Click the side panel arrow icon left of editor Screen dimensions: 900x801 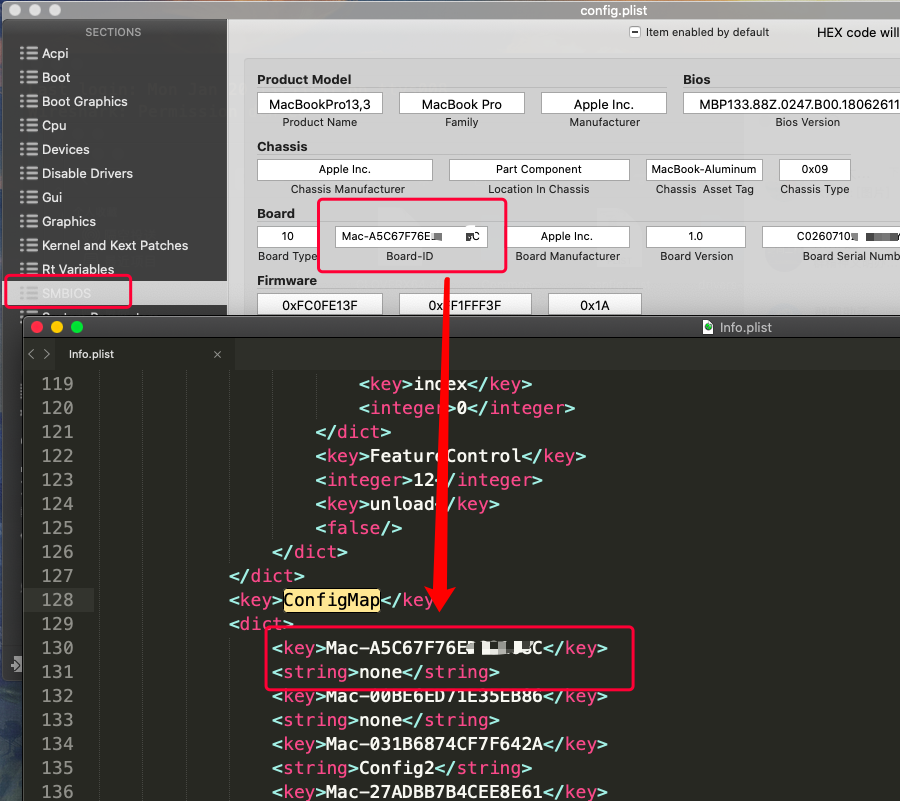point(16,664)
